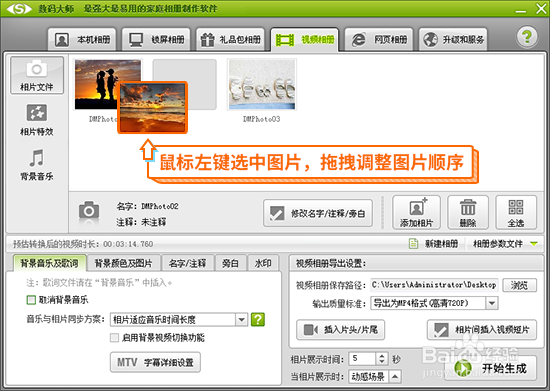This screenshot has width=550, height=391.
Task: Go to the 网页相册 tab
Action: pyautogui.click(x=378, y=40)
